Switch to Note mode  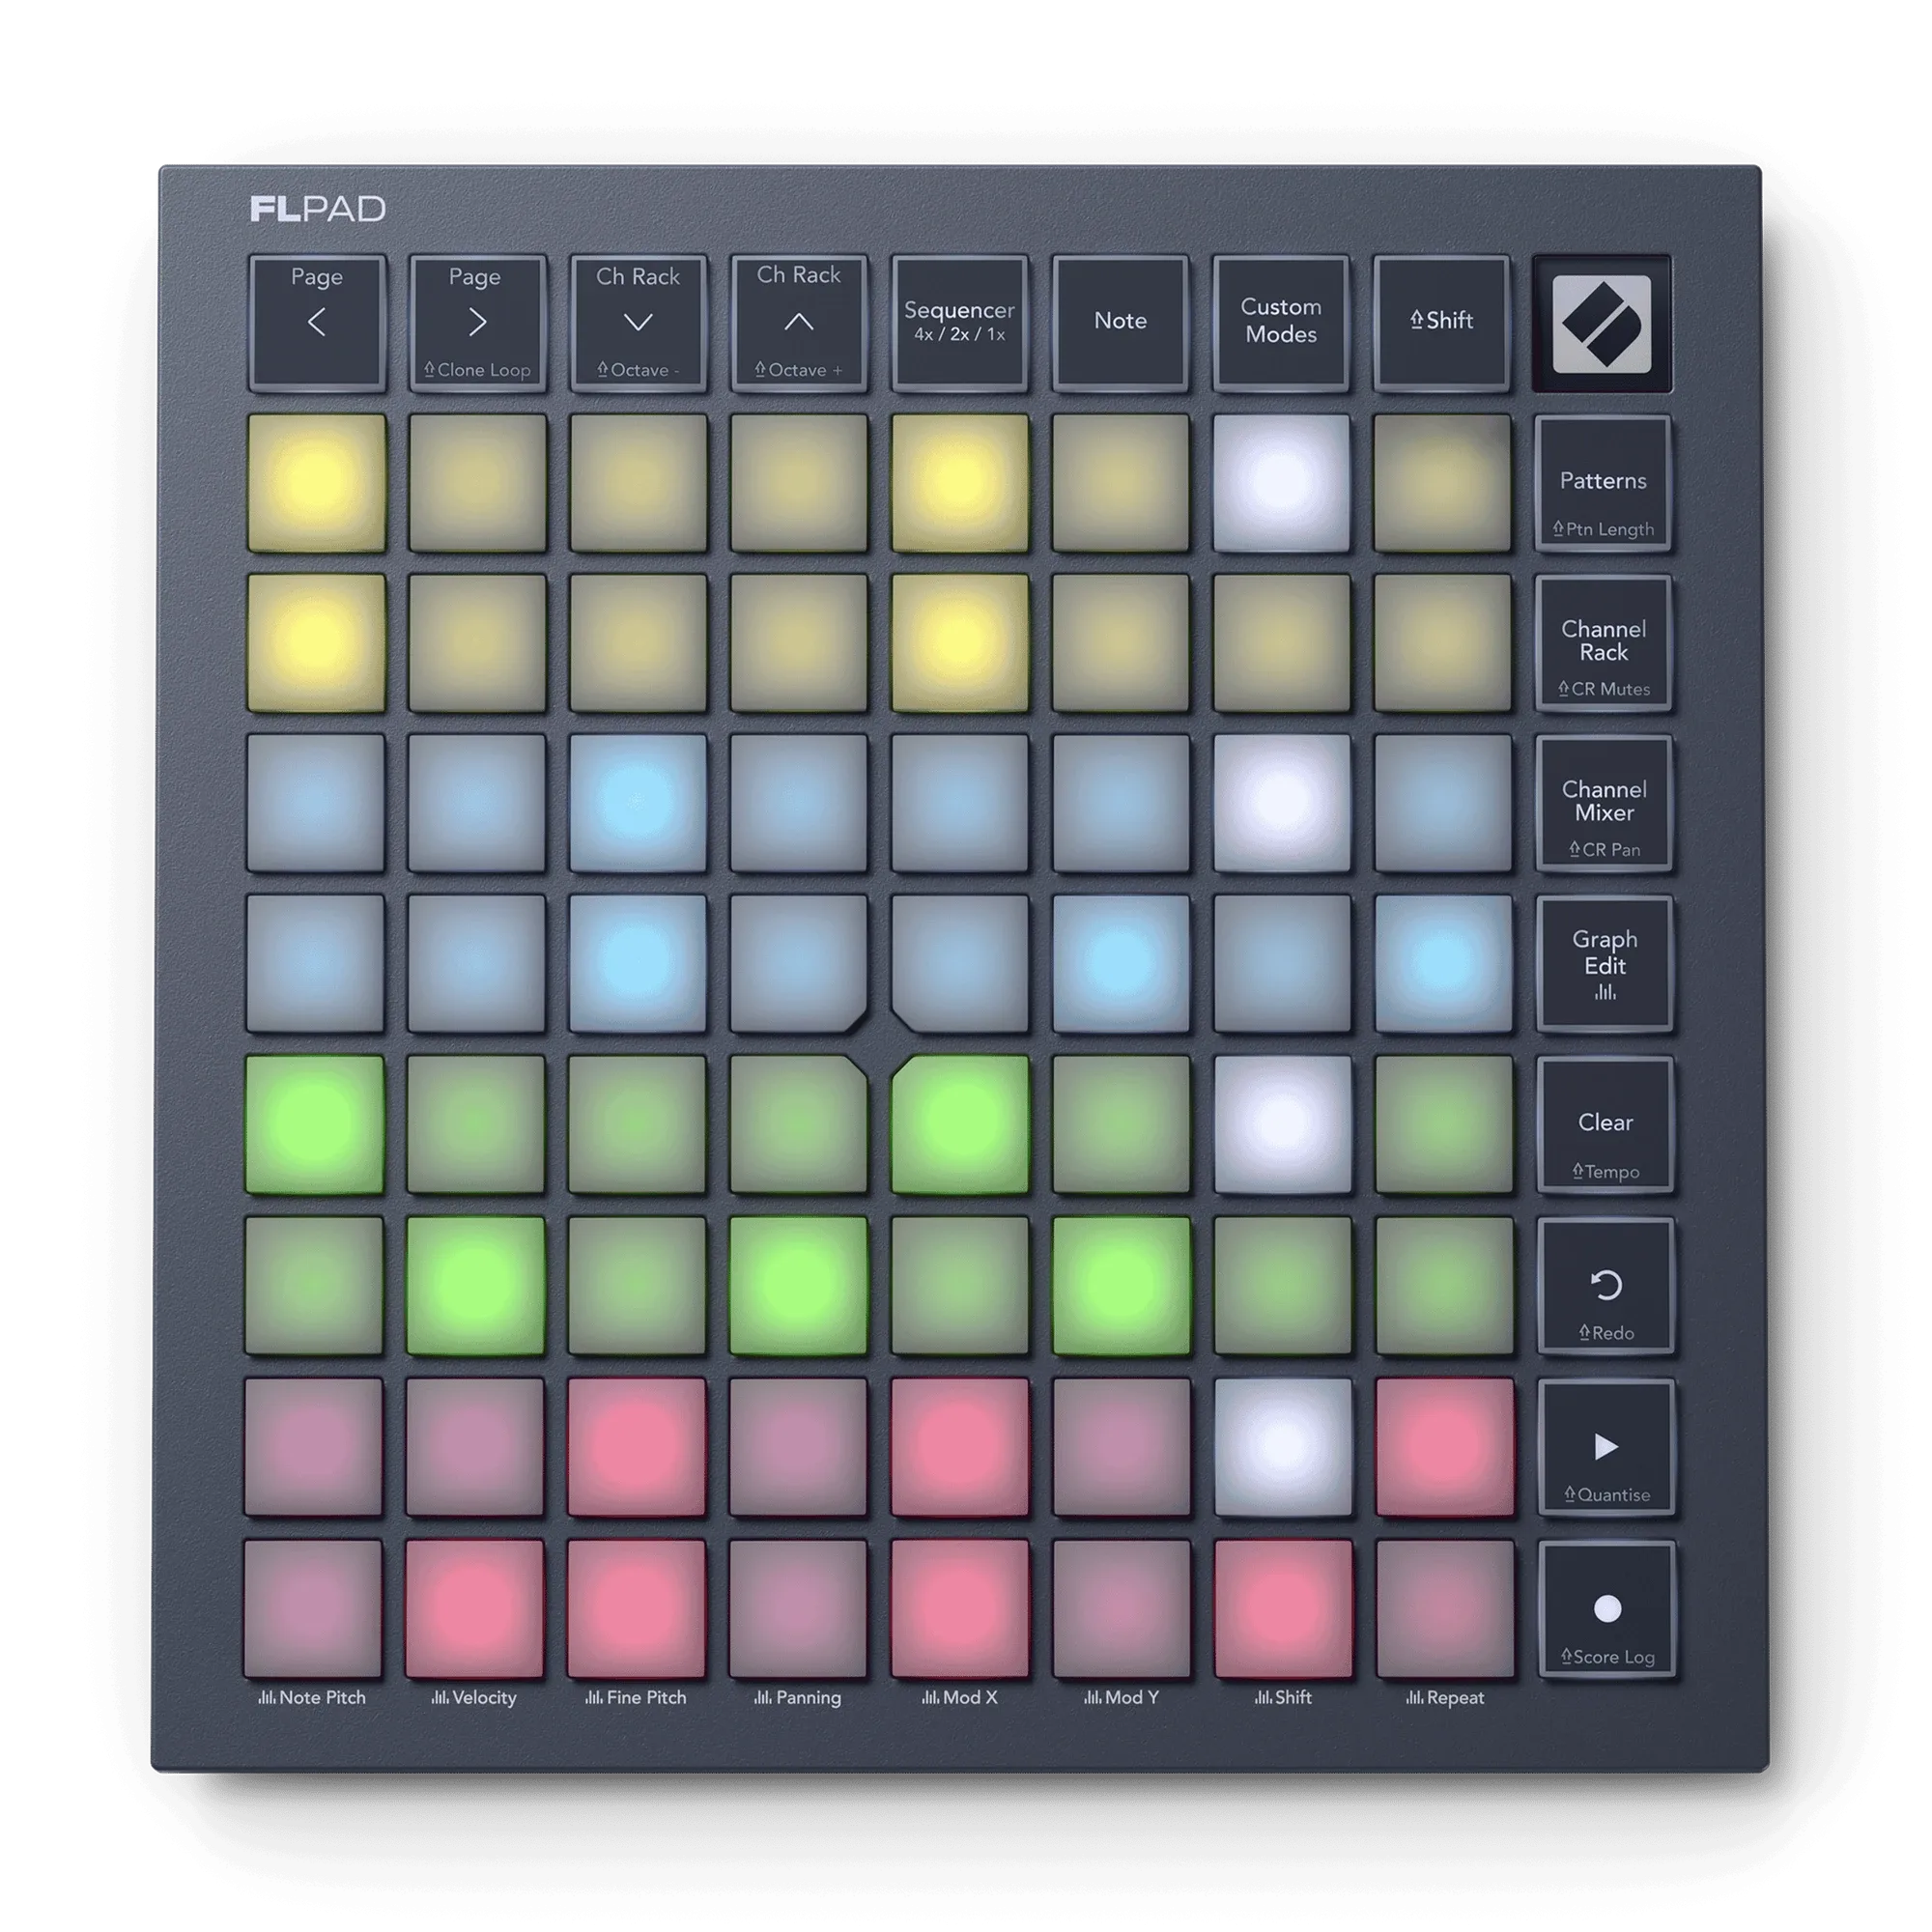pos(1120,322)
